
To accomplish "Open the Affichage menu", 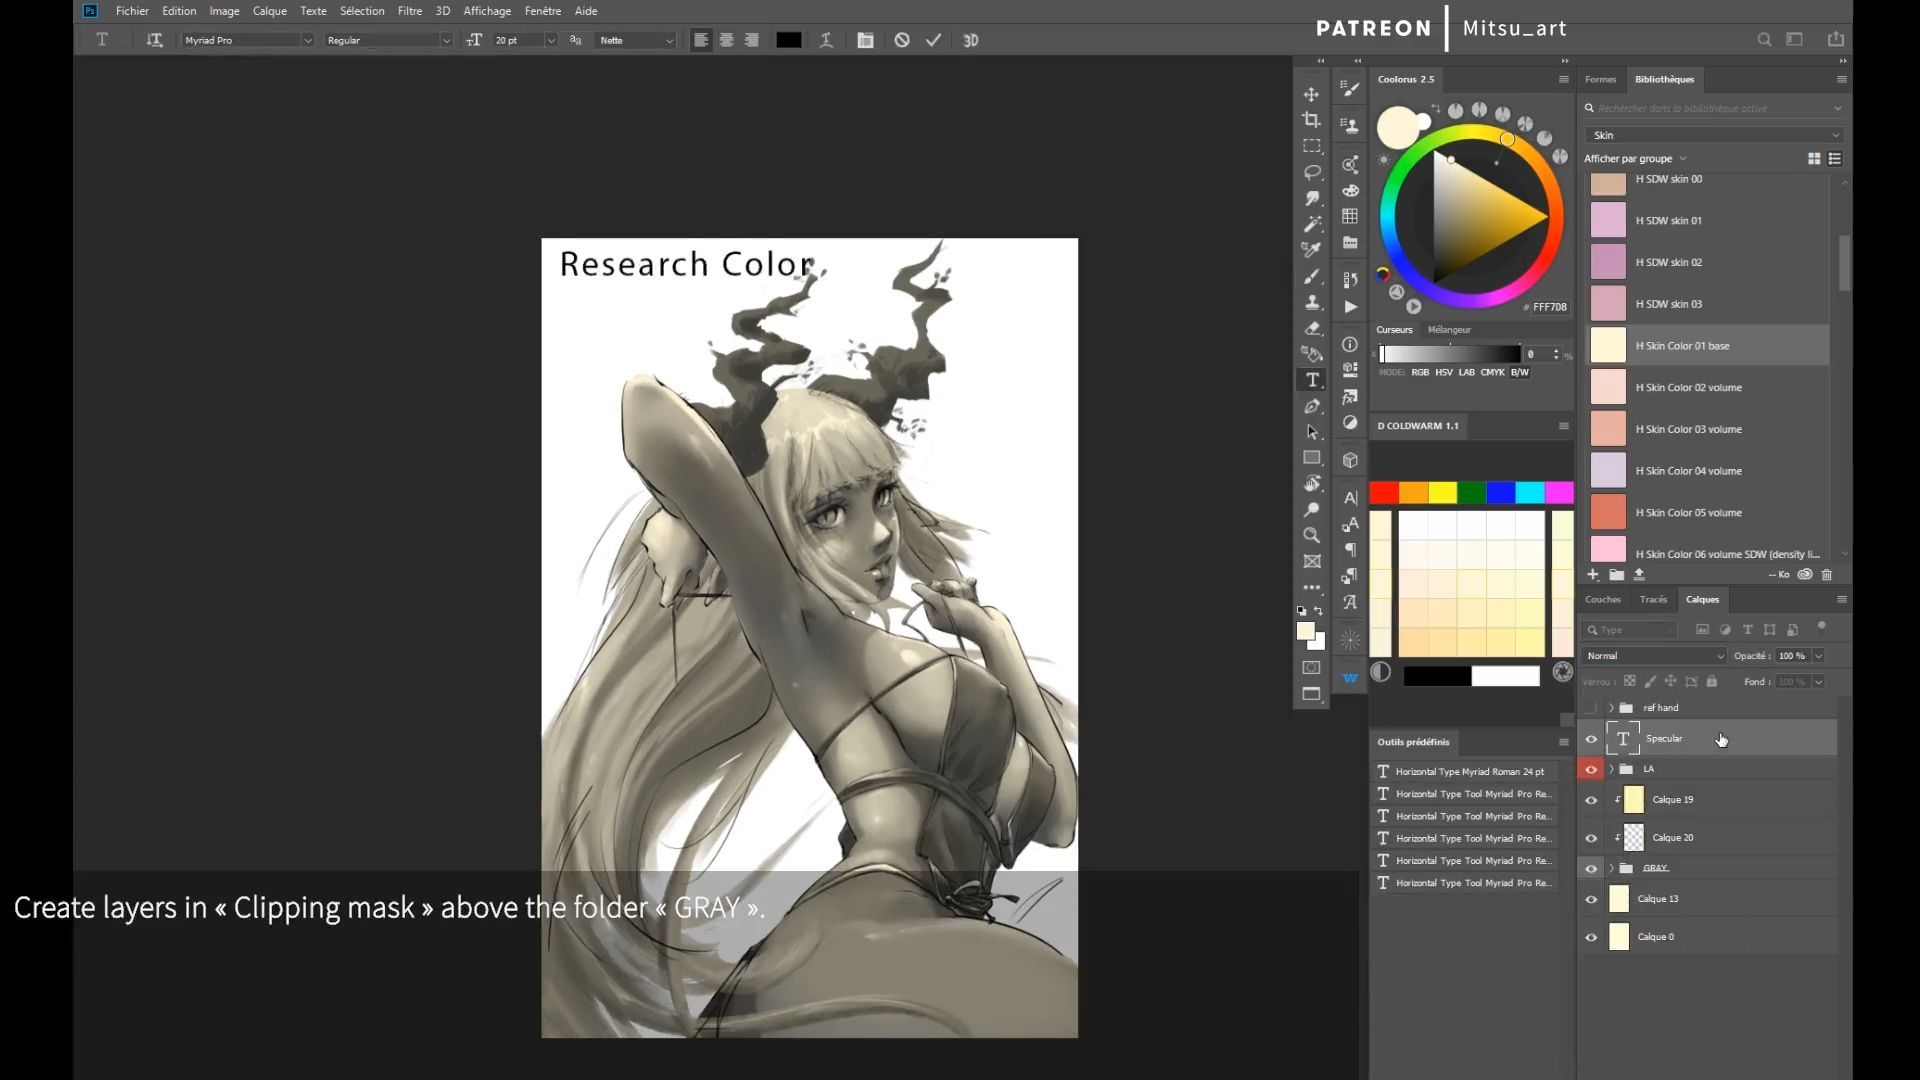I will [x=487, y=11].
